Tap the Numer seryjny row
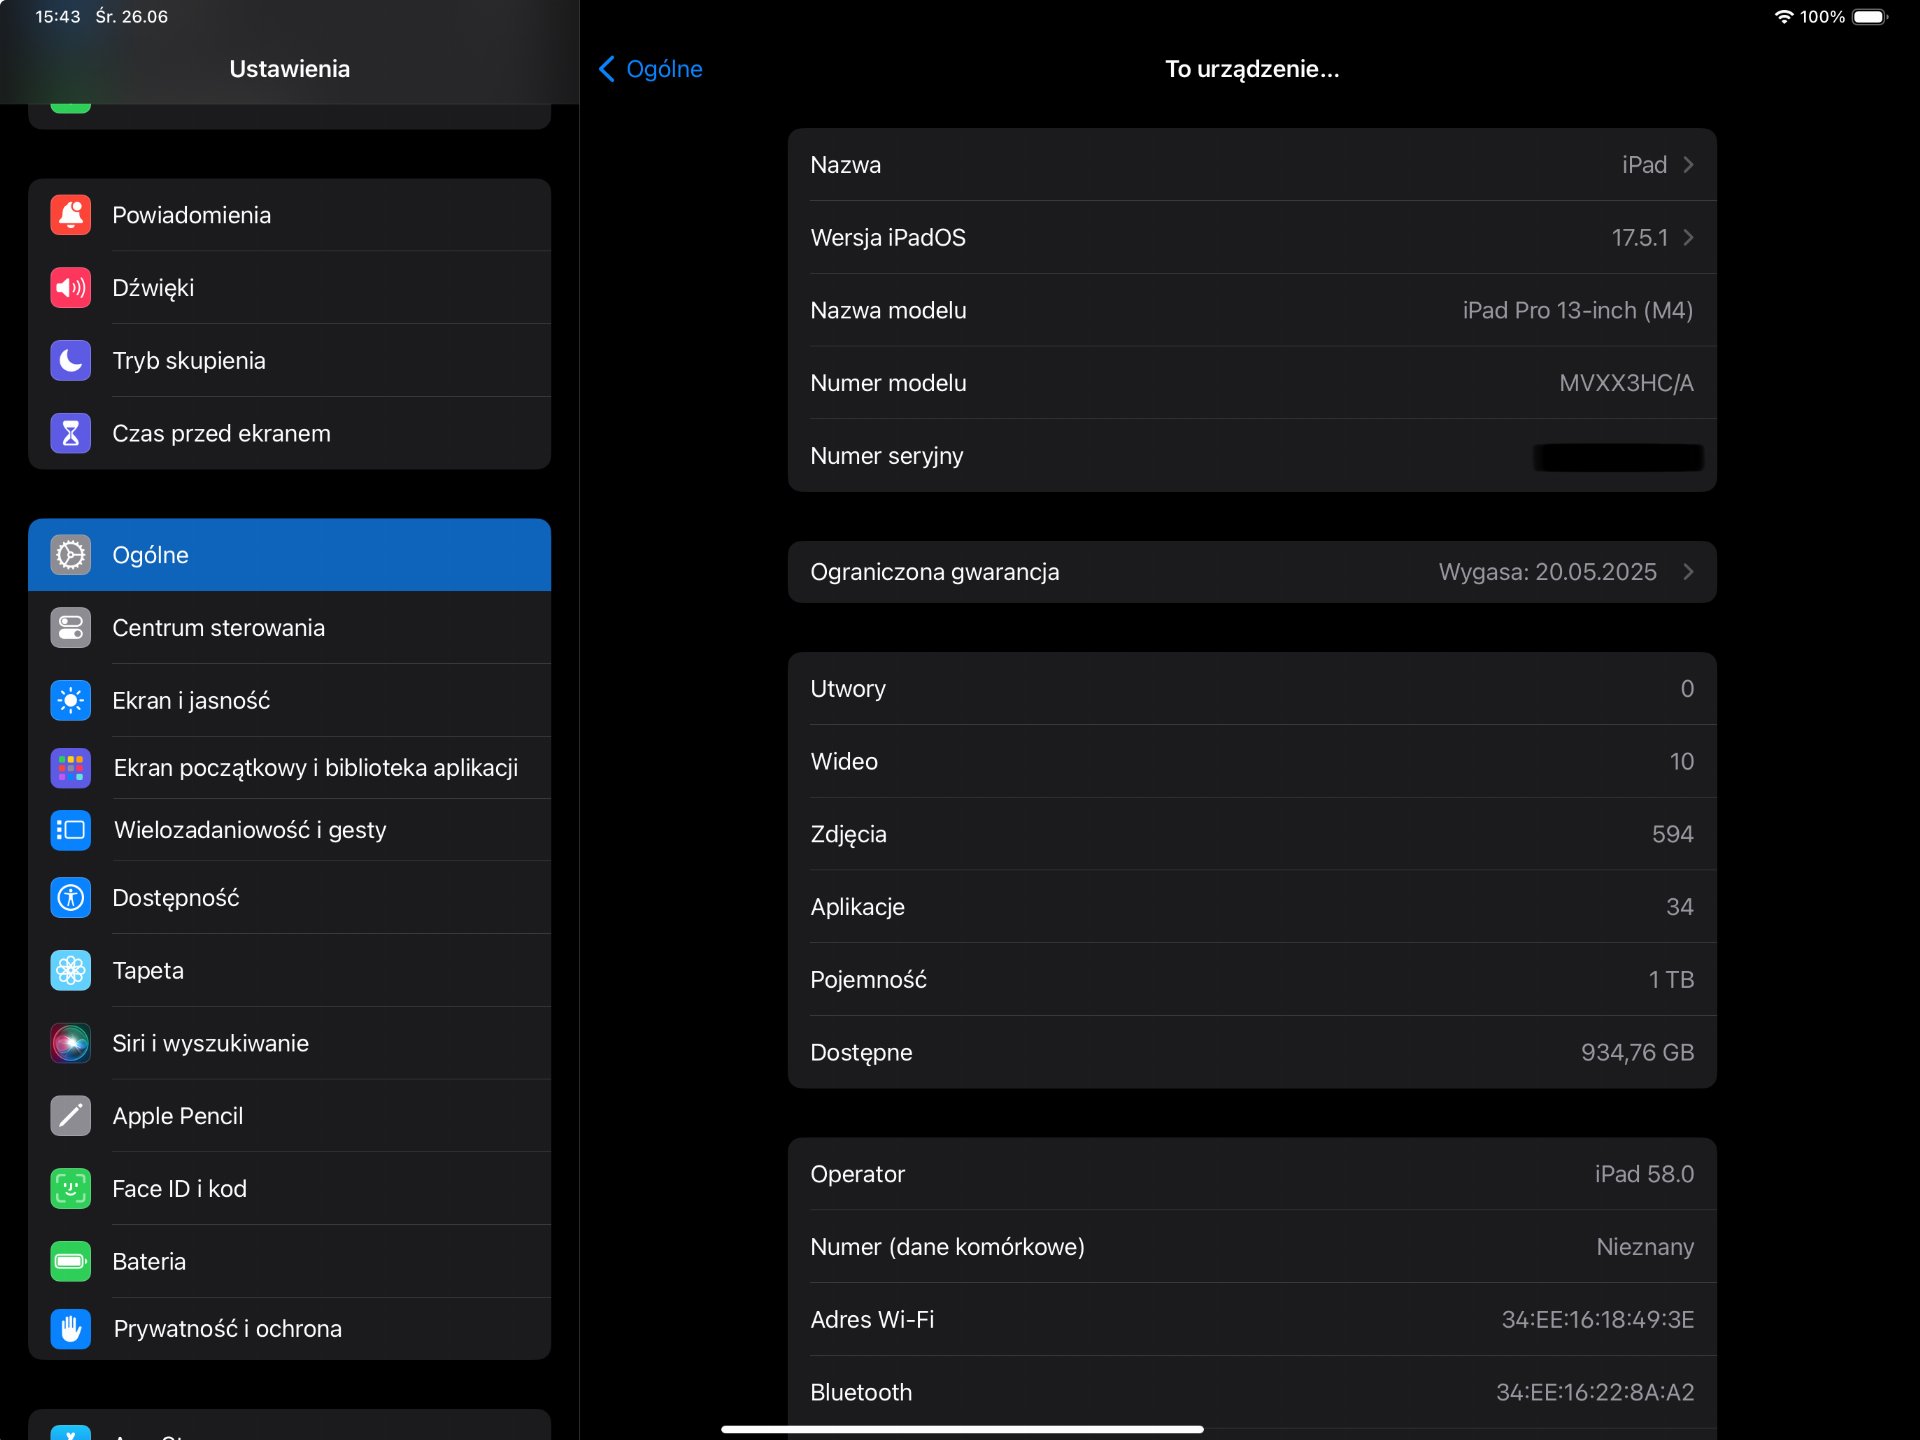 [1252, 456]
